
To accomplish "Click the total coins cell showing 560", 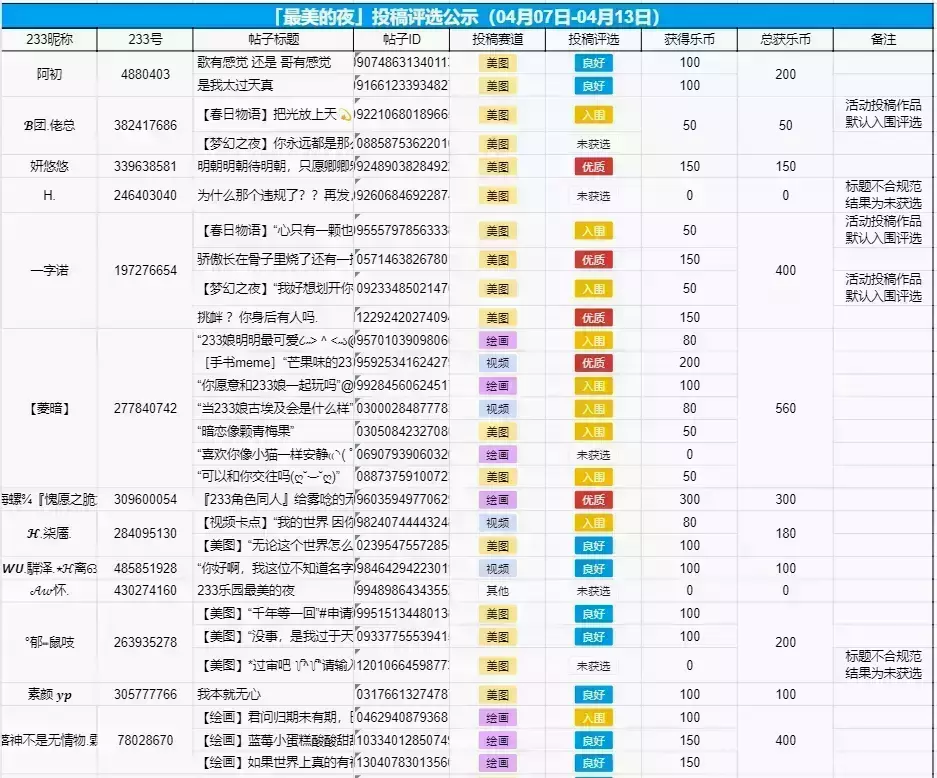I will 785,409.
